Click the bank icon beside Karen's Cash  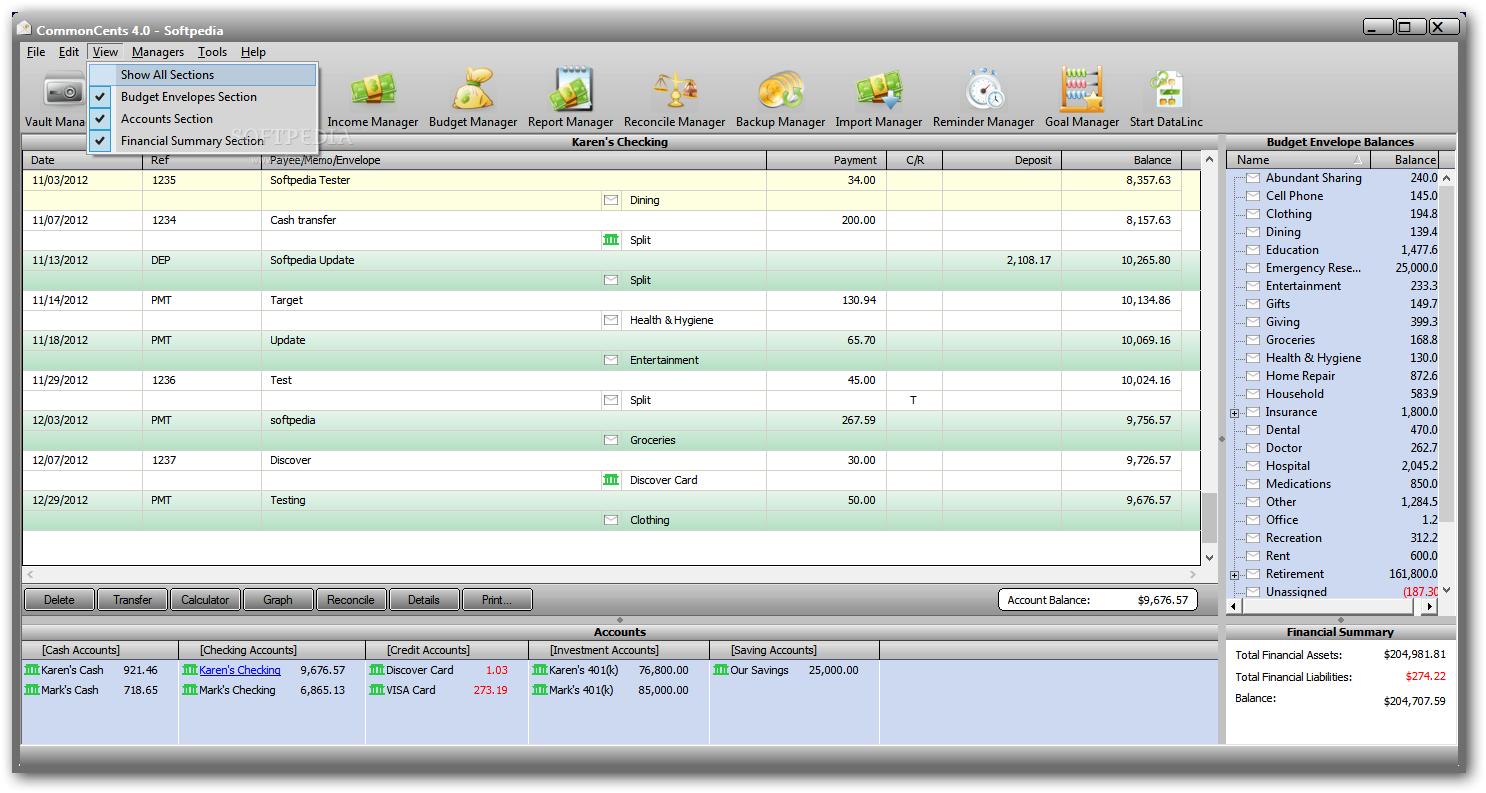tap(32, 670)
